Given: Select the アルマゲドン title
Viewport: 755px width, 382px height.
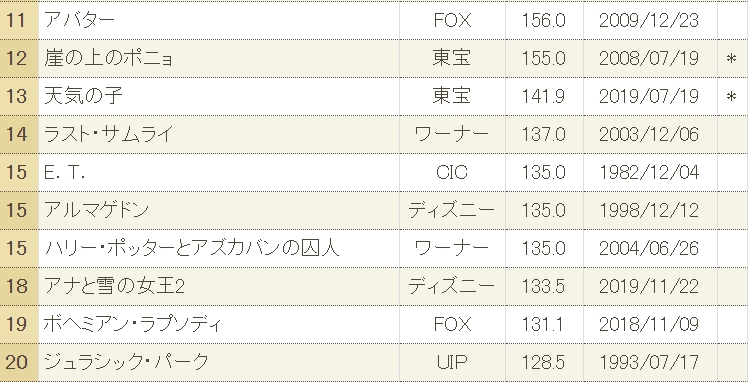Looking at the screenshot, I should [x=97, y=210].
